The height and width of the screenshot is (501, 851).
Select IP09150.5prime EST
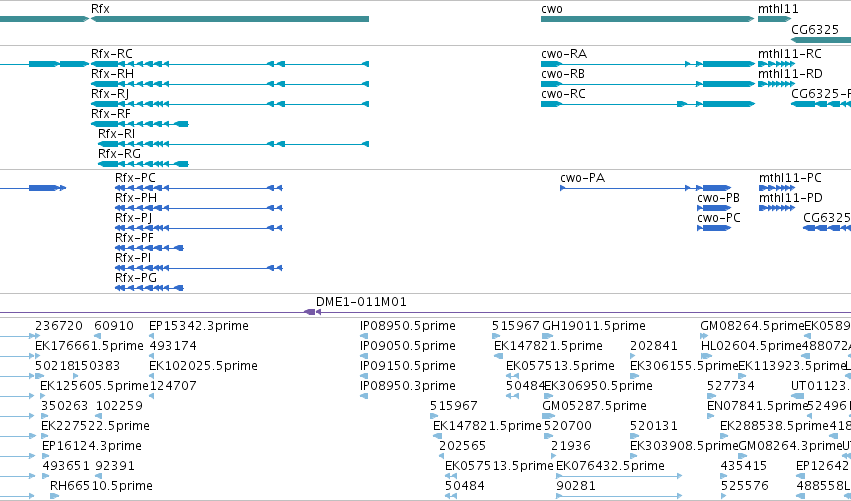click(408, 366)
